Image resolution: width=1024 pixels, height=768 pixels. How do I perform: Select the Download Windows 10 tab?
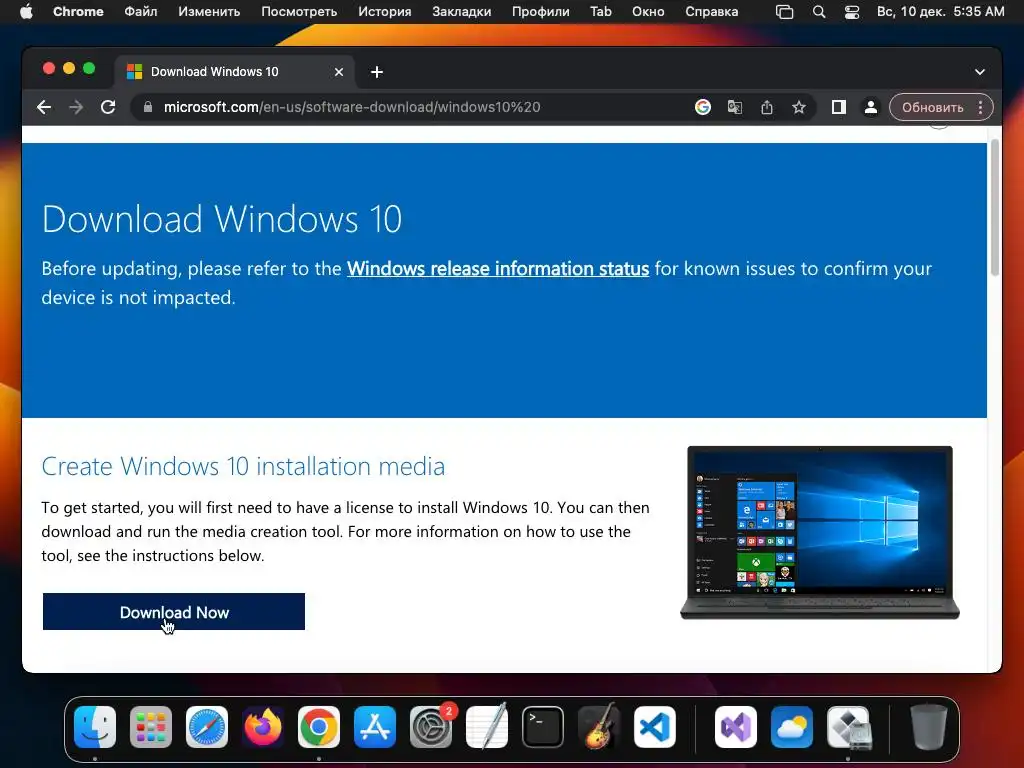click(x=235, y=72)
